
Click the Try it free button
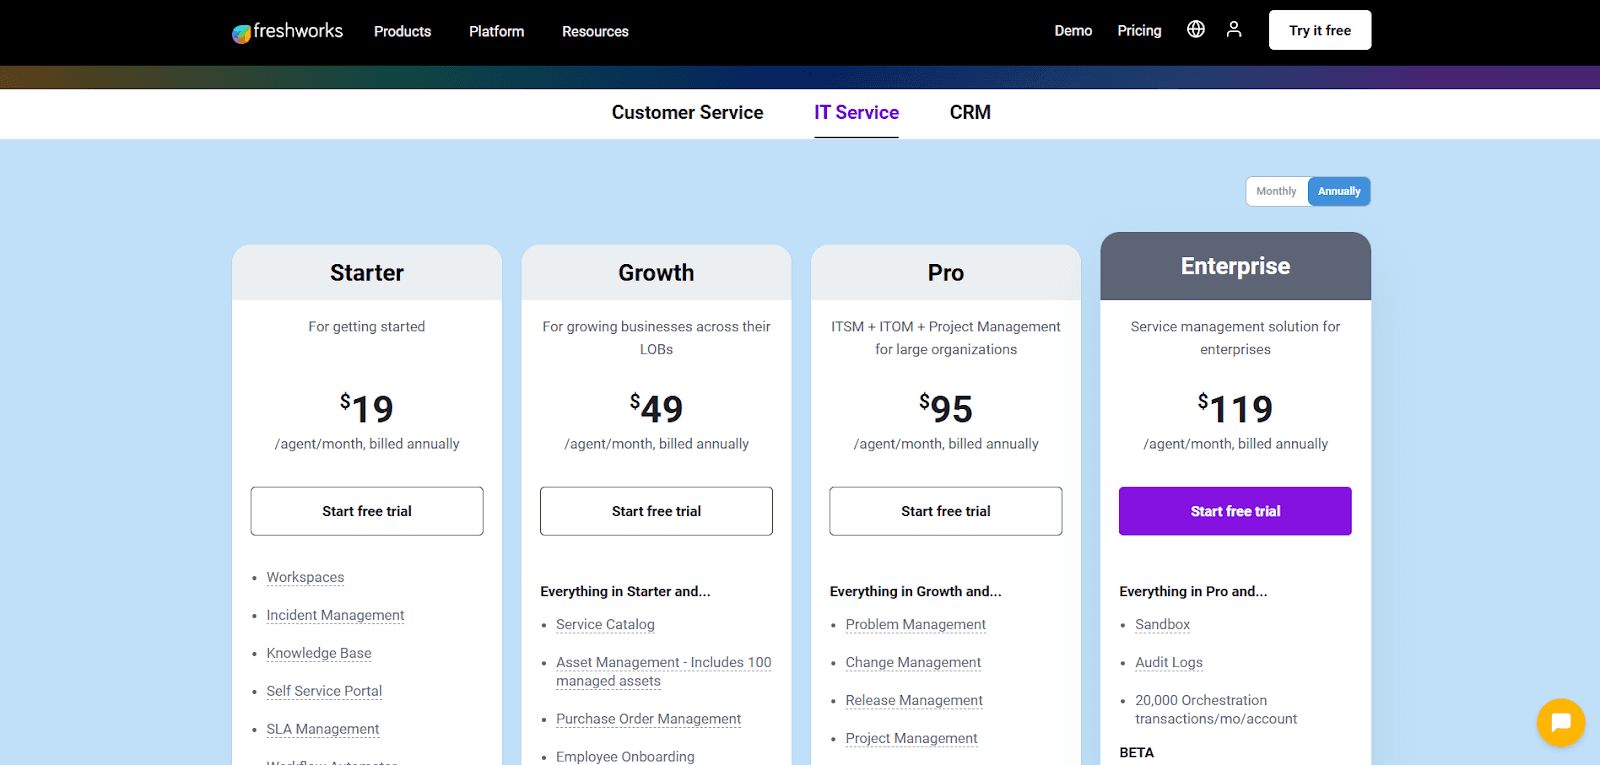(1319, 30)
